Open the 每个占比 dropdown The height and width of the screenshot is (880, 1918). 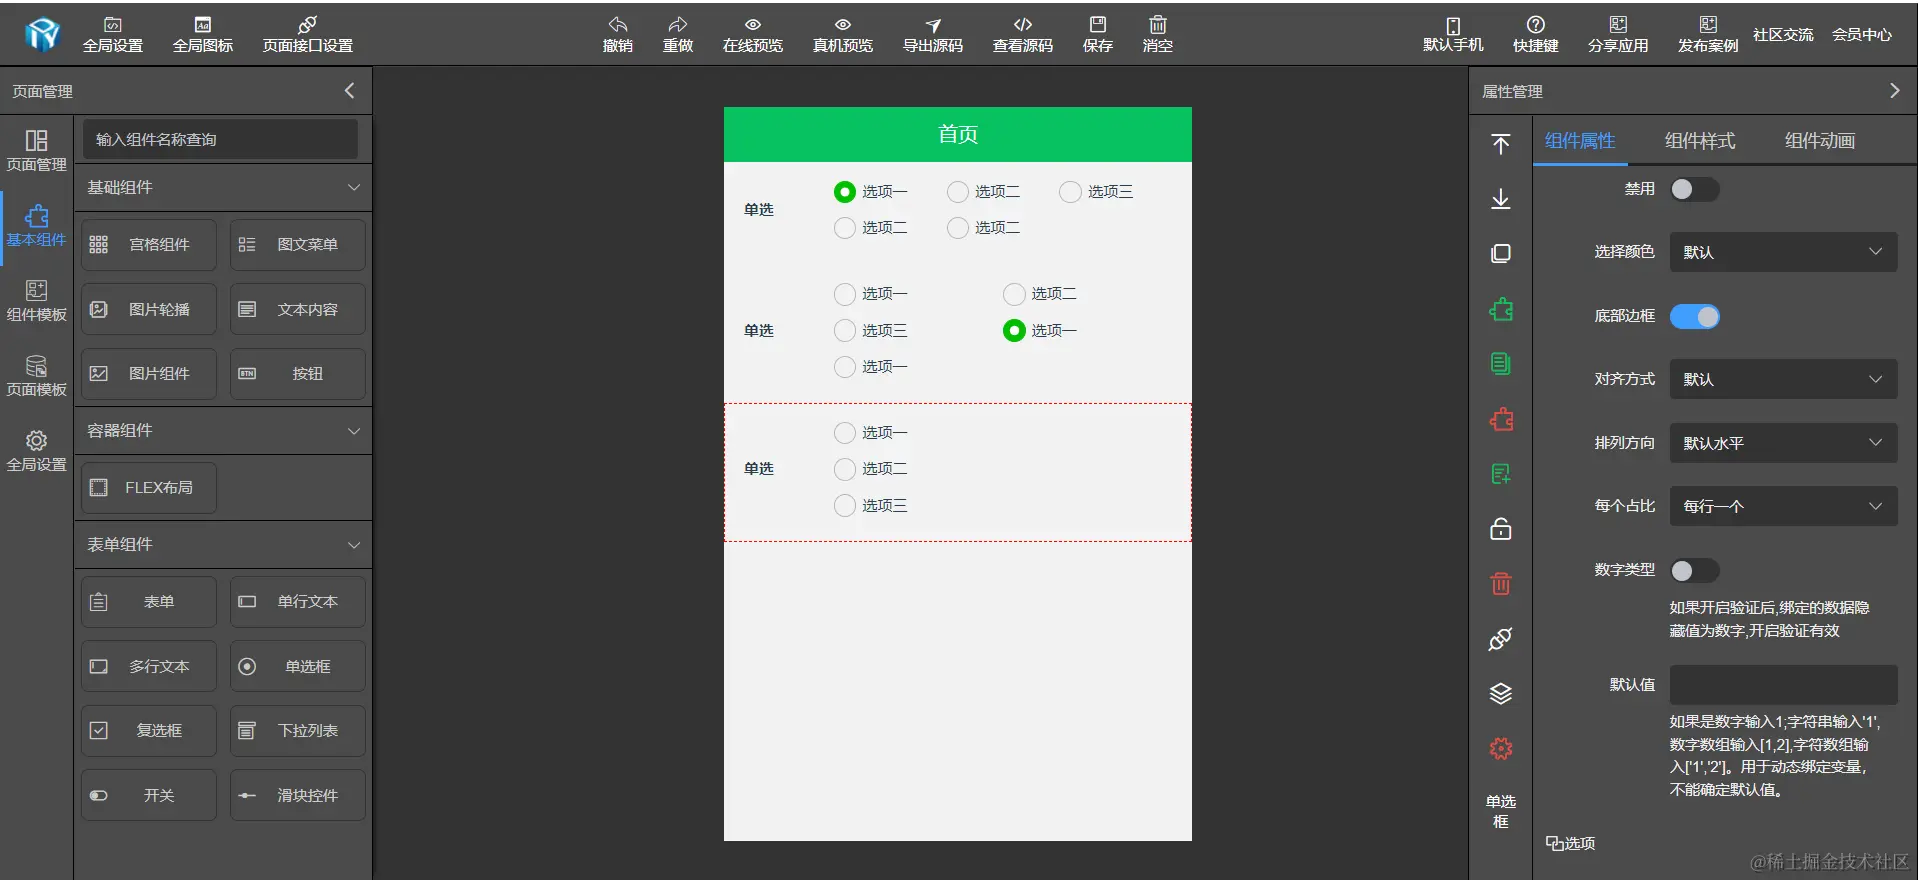click(x=1783, y=506)
